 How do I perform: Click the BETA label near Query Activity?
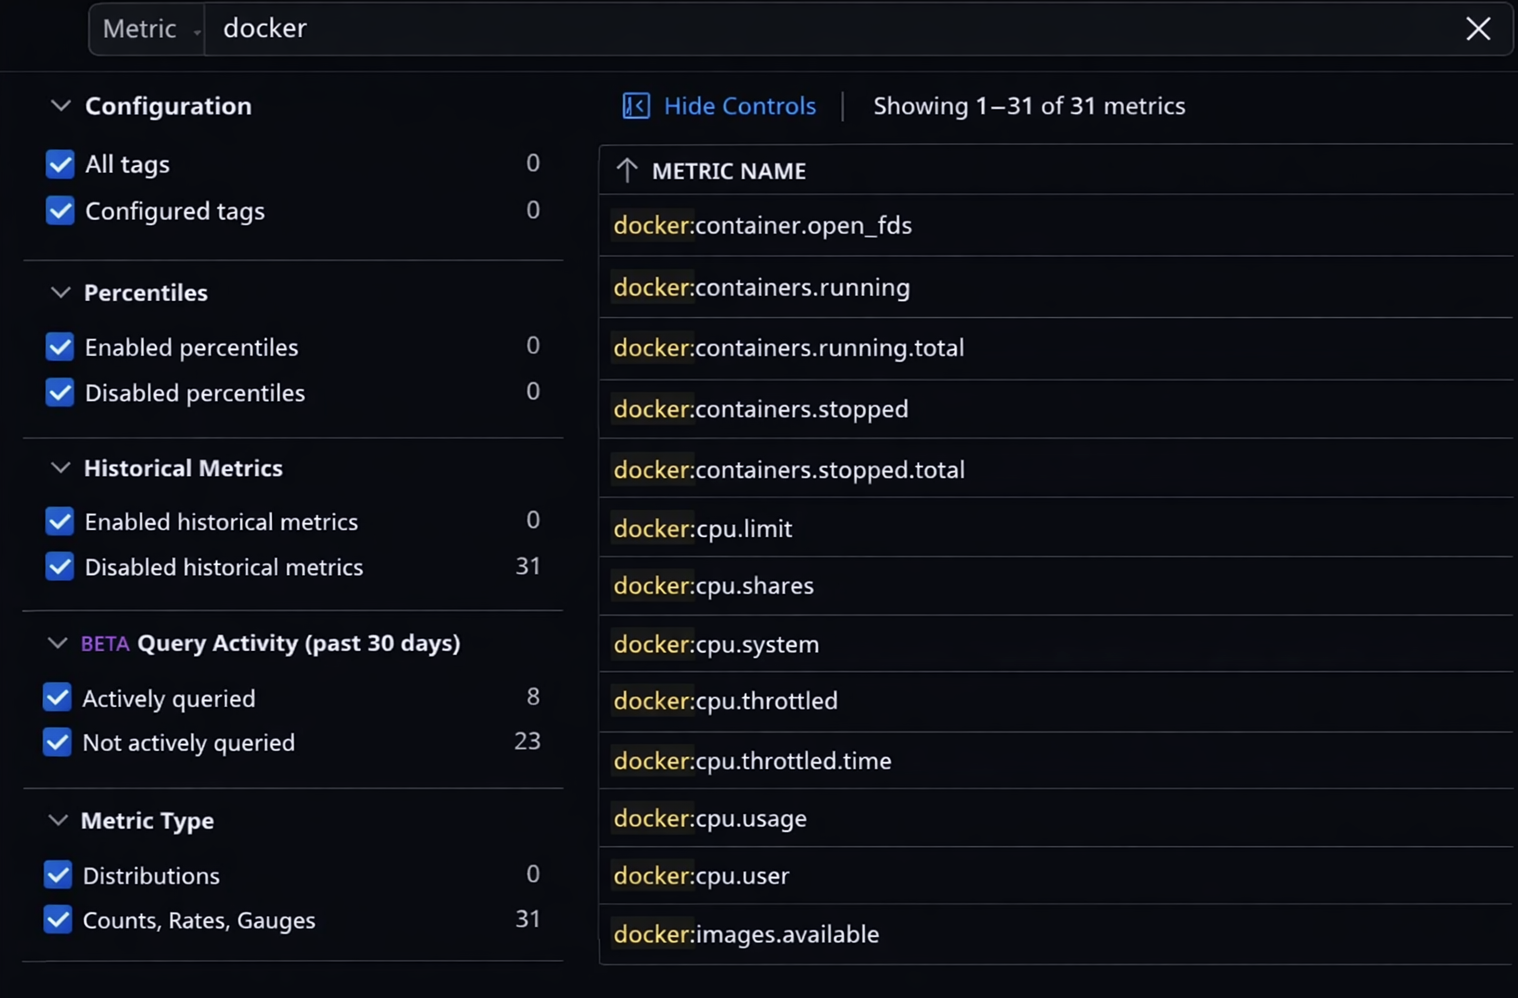coord(105,643)
